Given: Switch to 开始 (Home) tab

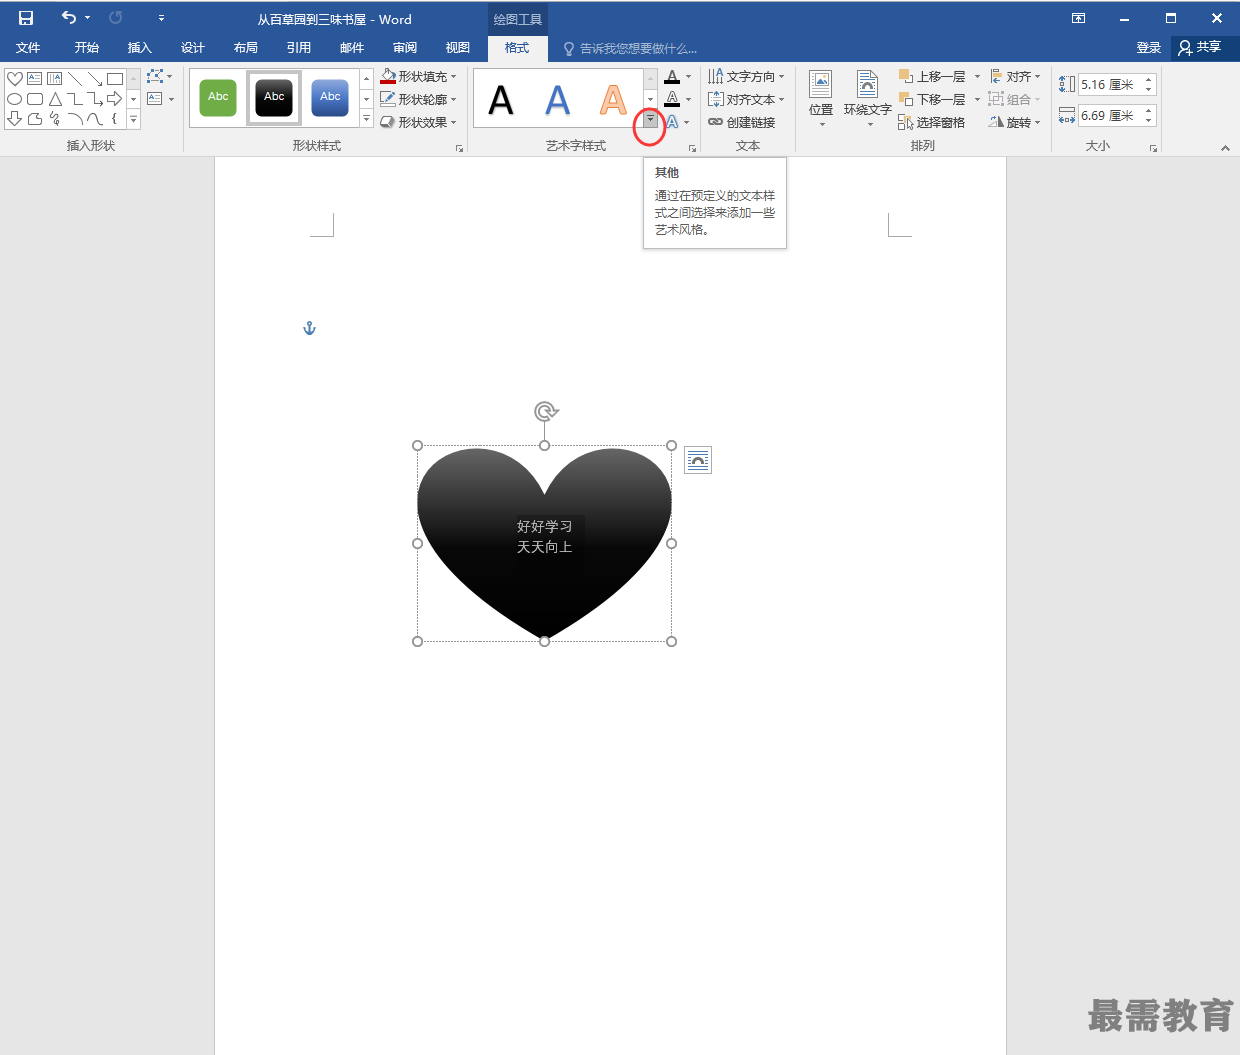Looking at the screenshot, I should coord(87,47).
